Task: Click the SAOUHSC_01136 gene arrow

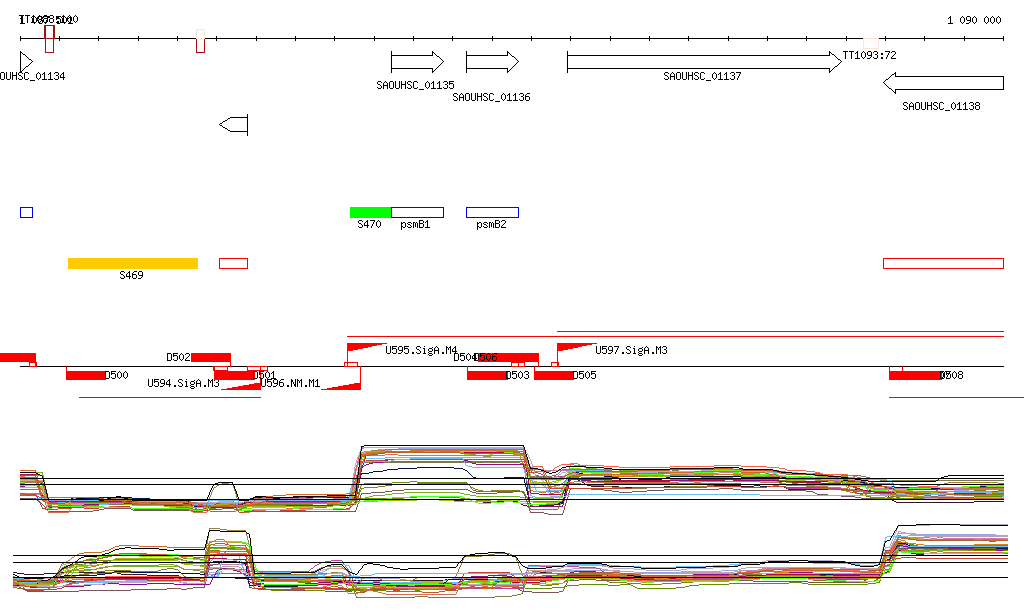Action: point(492,62)
